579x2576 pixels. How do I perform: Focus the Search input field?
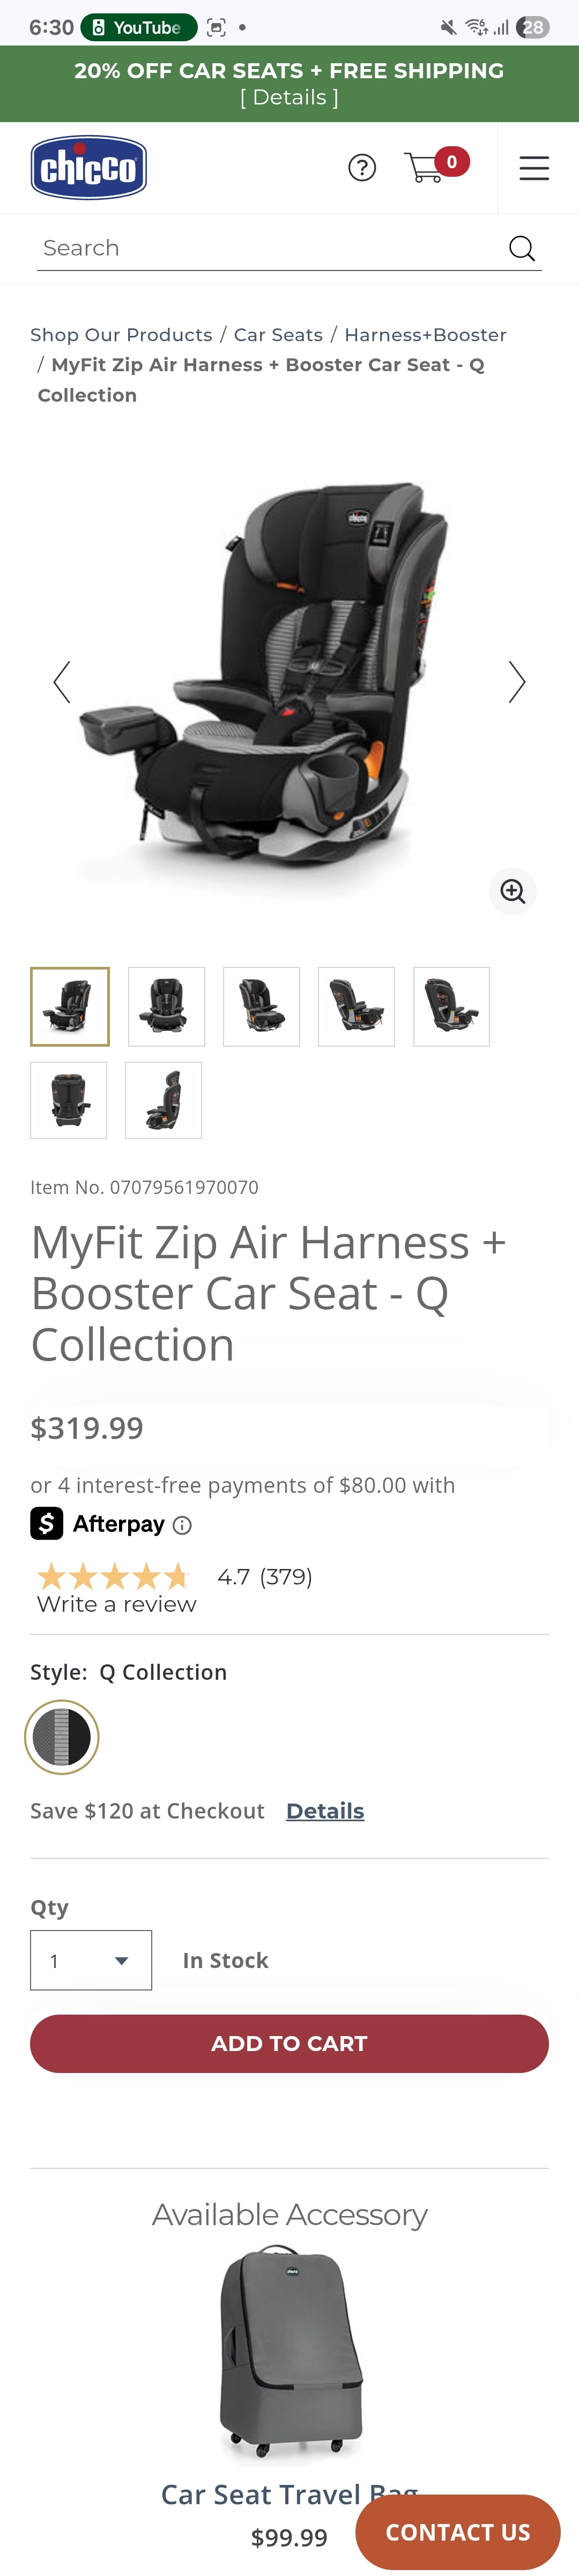[x=270, y=248]
